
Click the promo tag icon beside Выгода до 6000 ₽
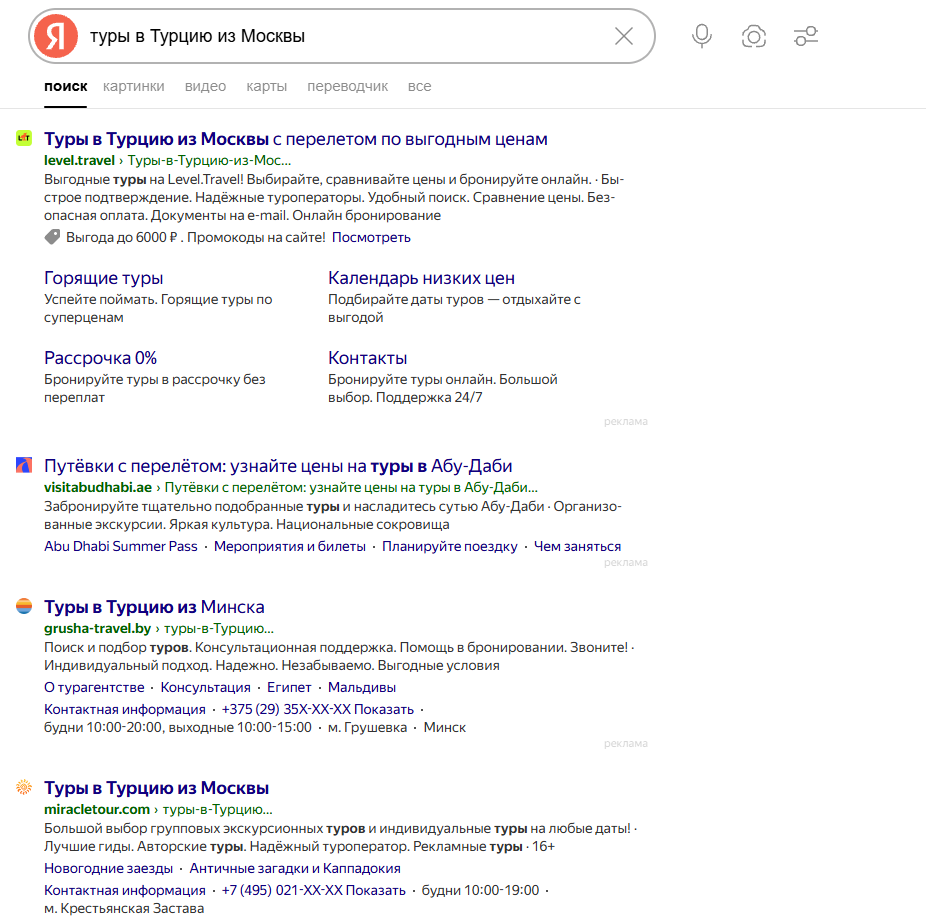click(x=53, y=237)
